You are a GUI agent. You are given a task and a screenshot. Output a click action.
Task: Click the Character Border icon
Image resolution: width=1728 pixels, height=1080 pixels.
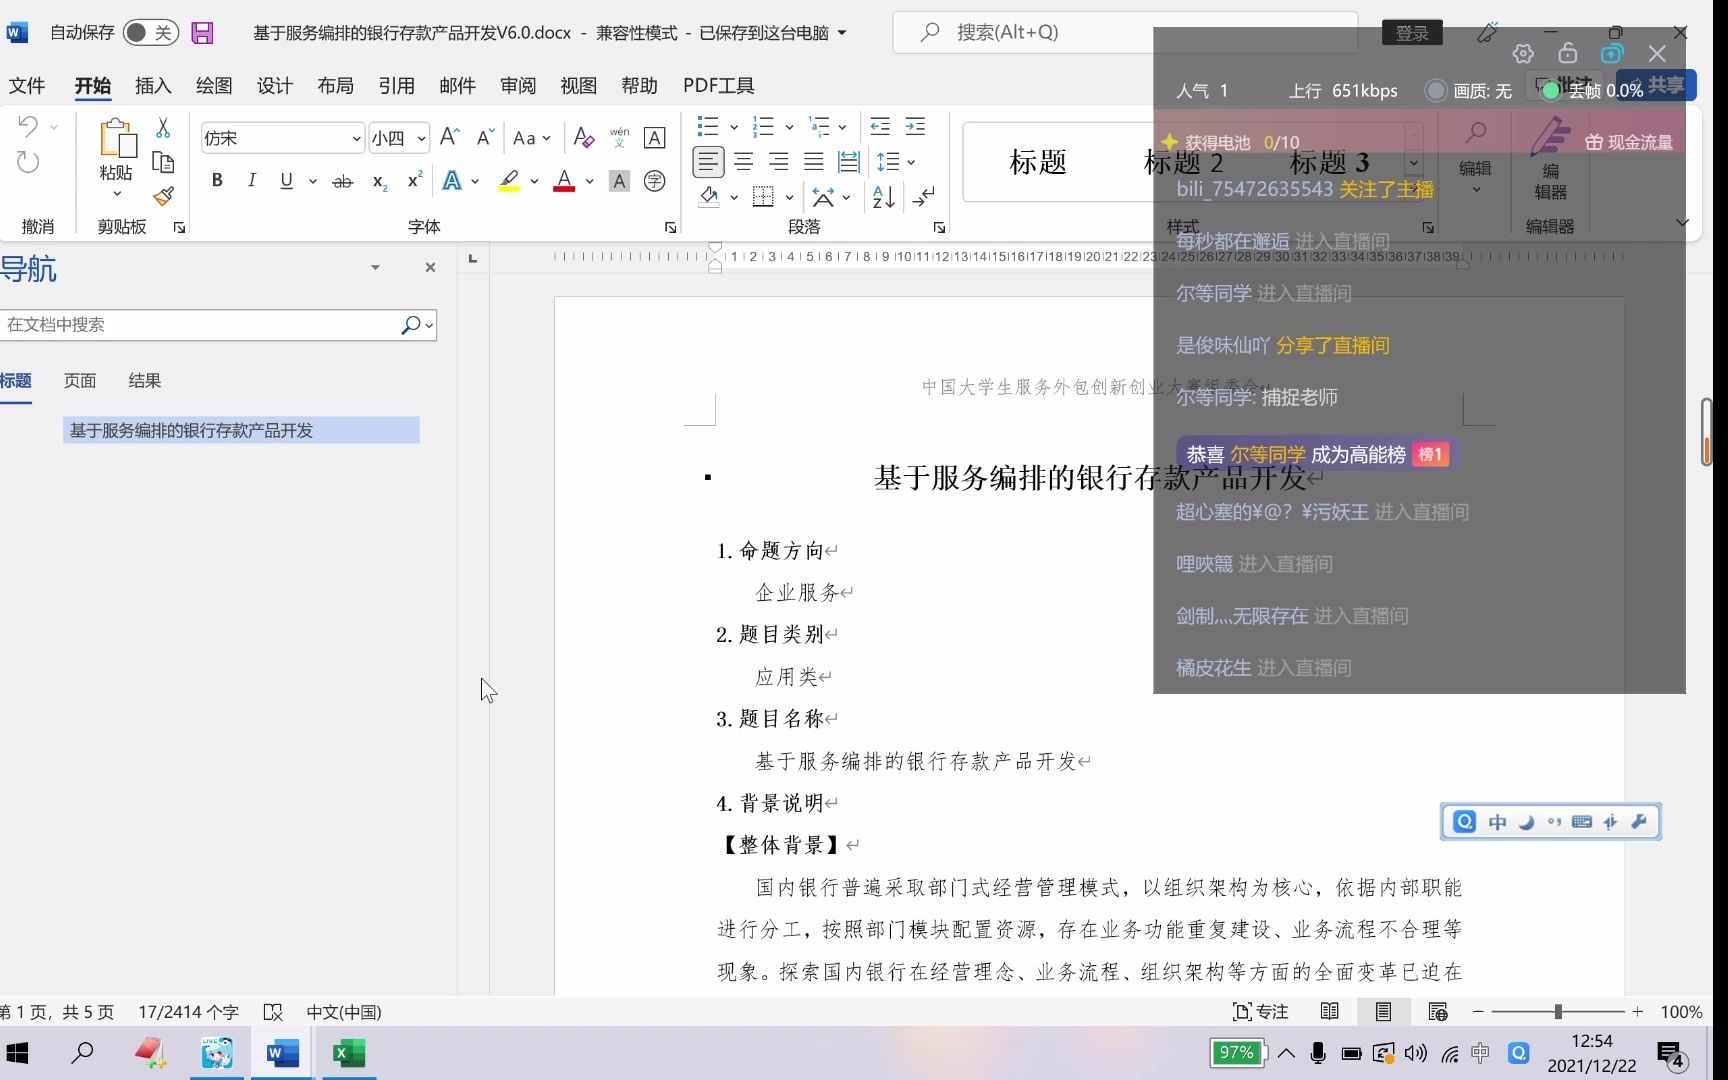(655, 138)
